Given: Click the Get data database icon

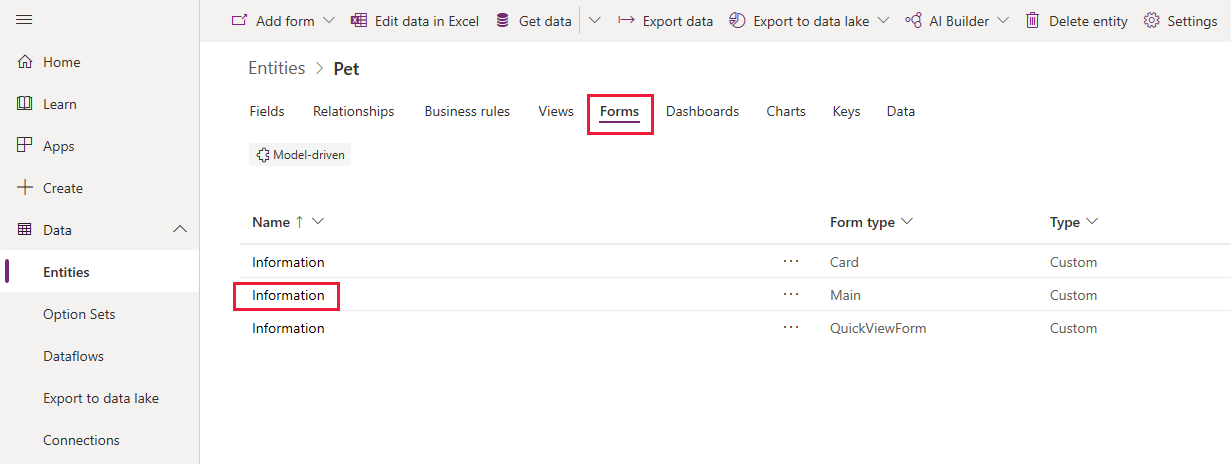Looking at the screenshot, I should click(x=502, y=21).
